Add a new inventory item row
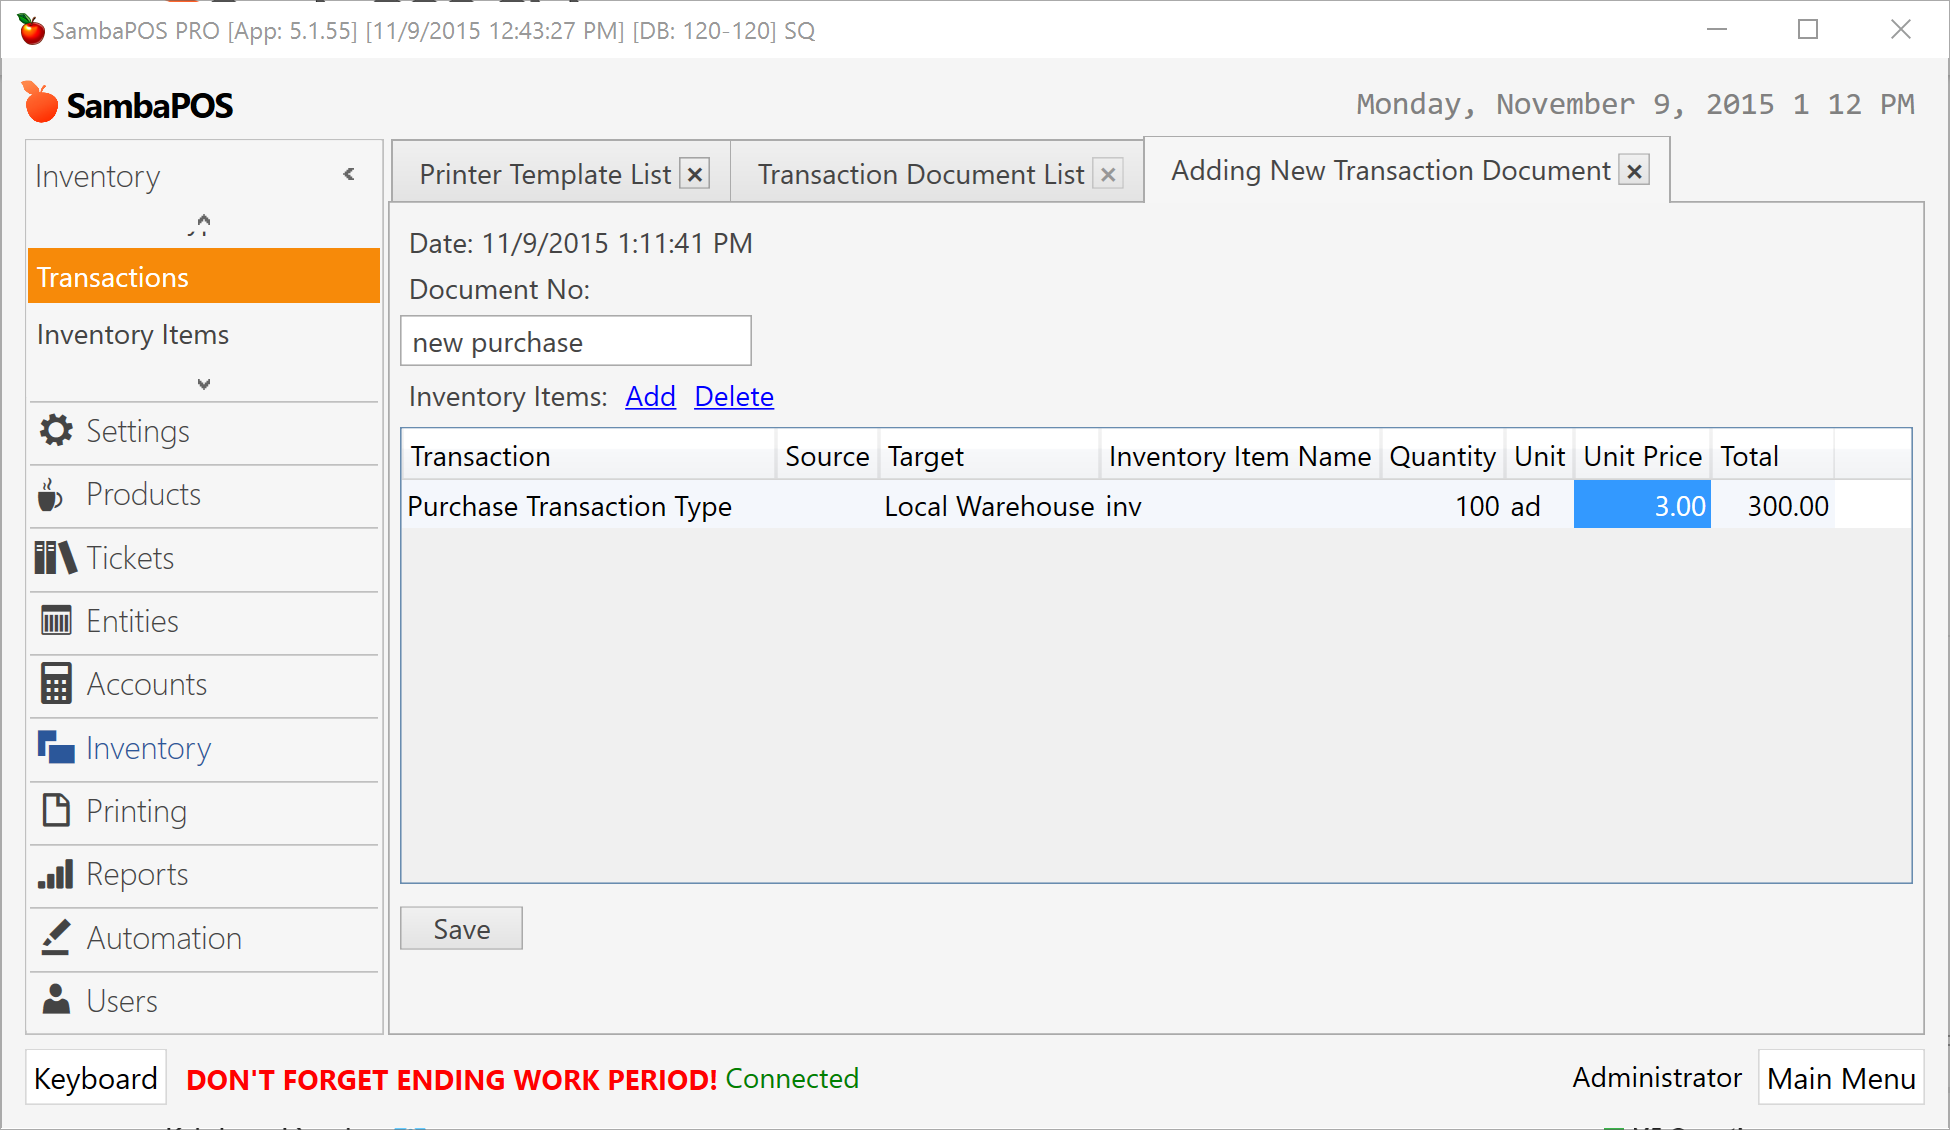The height and width of the screenshot is (1130, 1950). tap(650, 396)
